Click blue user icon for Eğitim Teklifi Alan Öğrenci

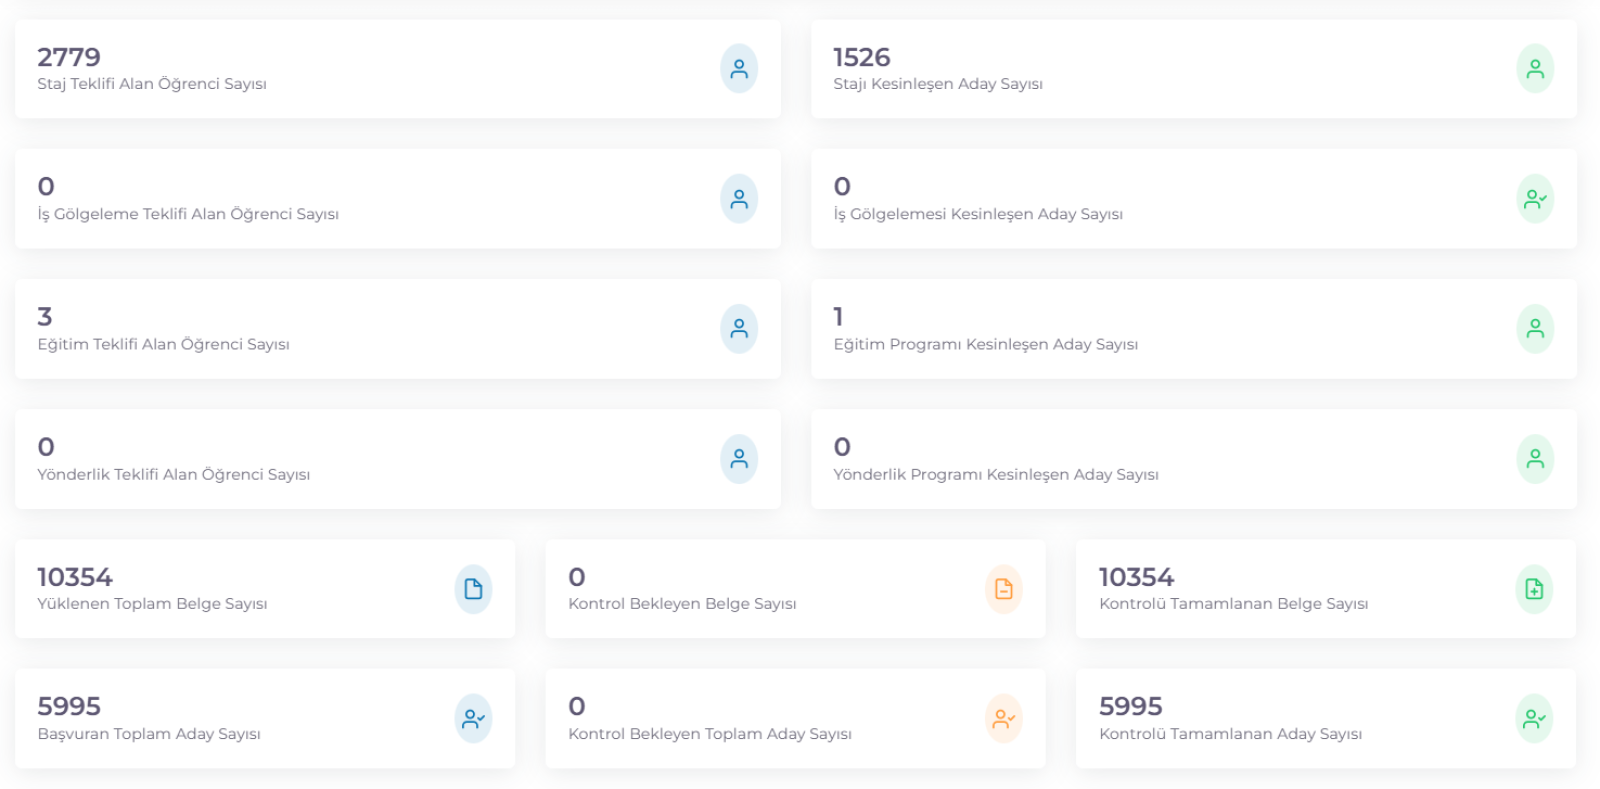coord(739,329)
